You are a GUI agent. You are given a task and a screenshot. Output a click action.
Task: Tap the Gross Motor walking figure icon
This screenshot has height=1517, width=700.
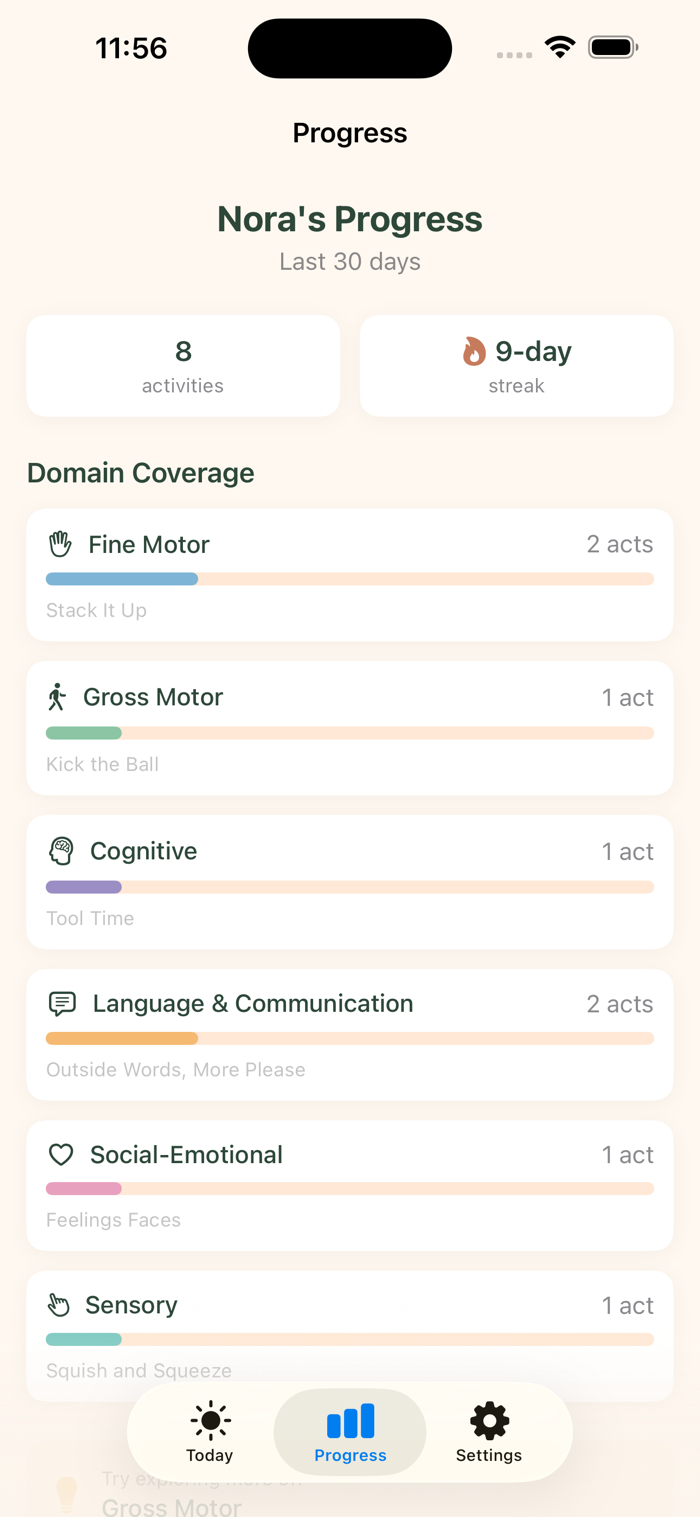click(57, 697)
